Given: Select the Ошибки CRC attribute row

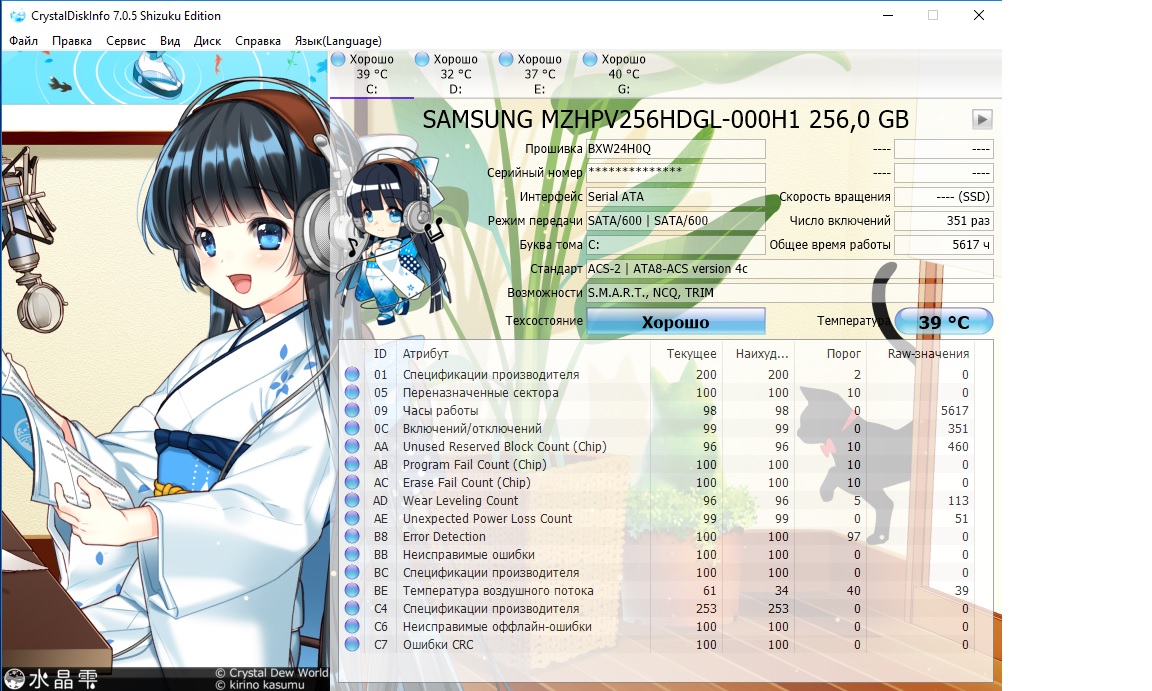Looking at the screenshot, I should point(658,645).
